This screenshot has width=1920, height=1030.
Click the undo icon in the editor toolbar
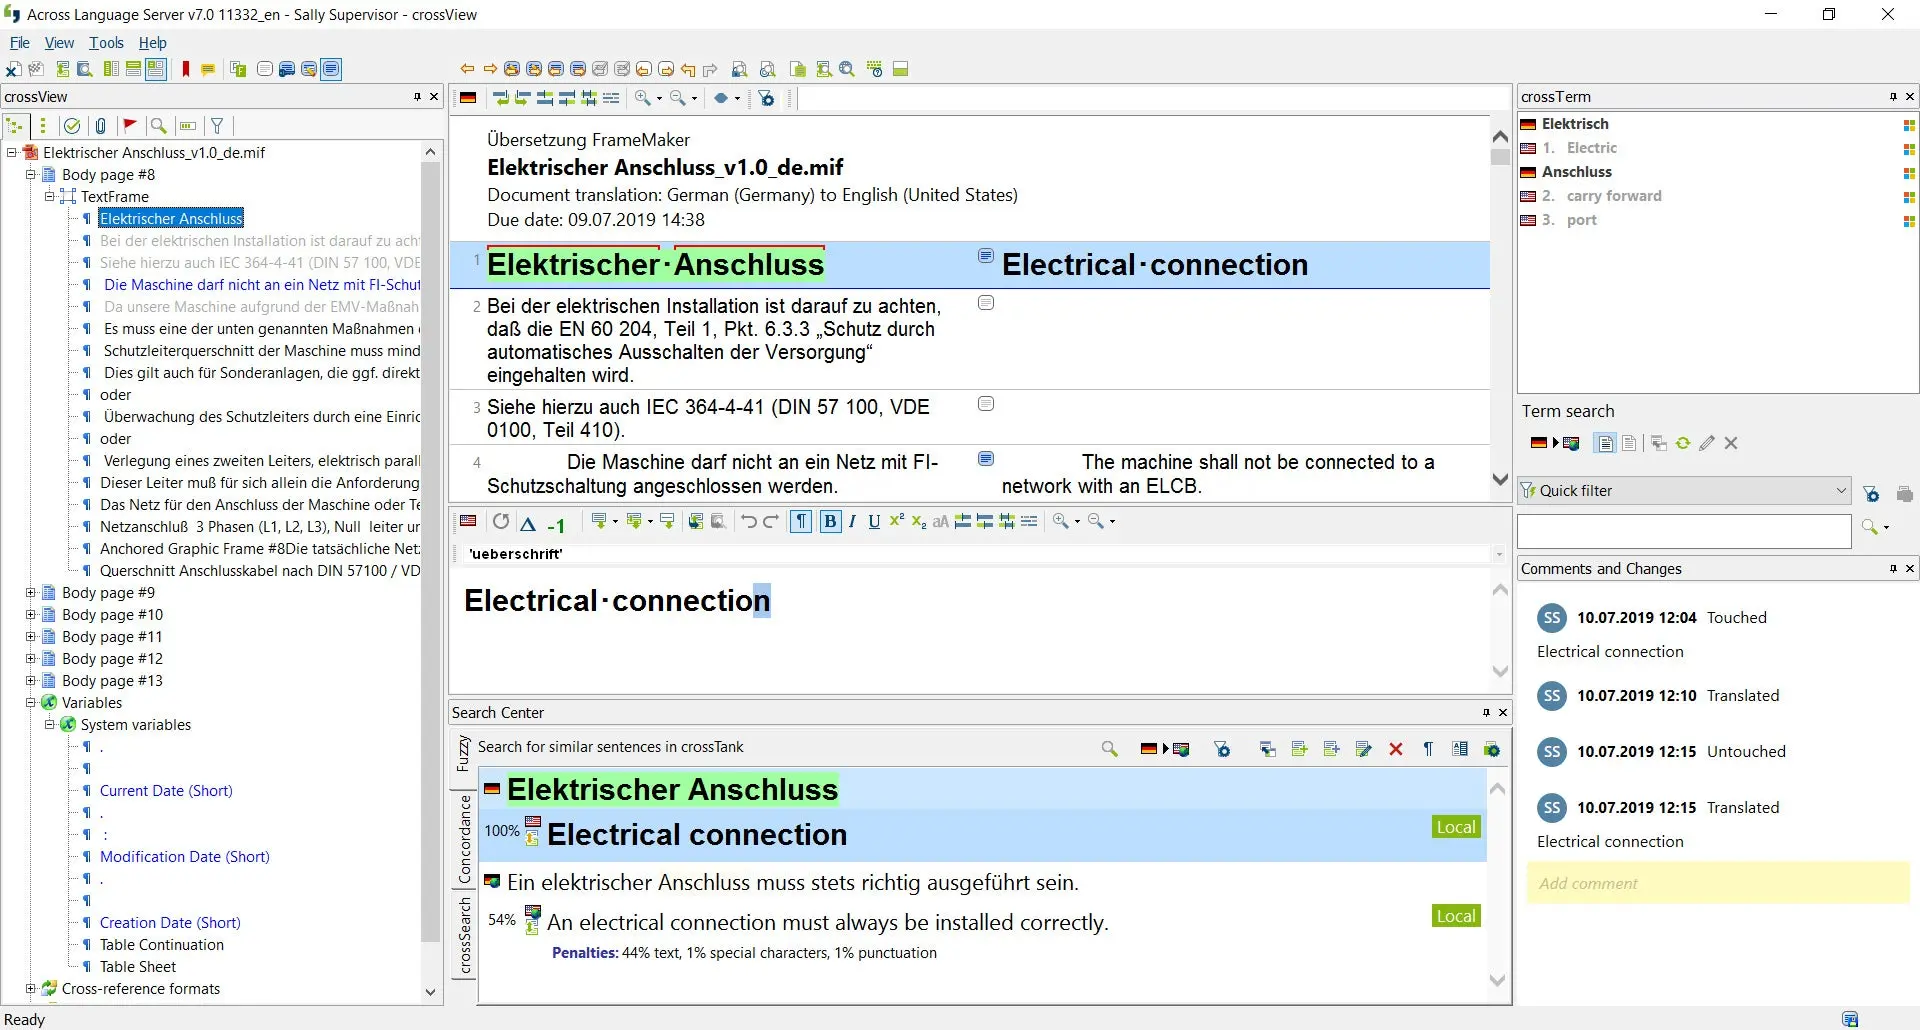[x=749, y=521]
